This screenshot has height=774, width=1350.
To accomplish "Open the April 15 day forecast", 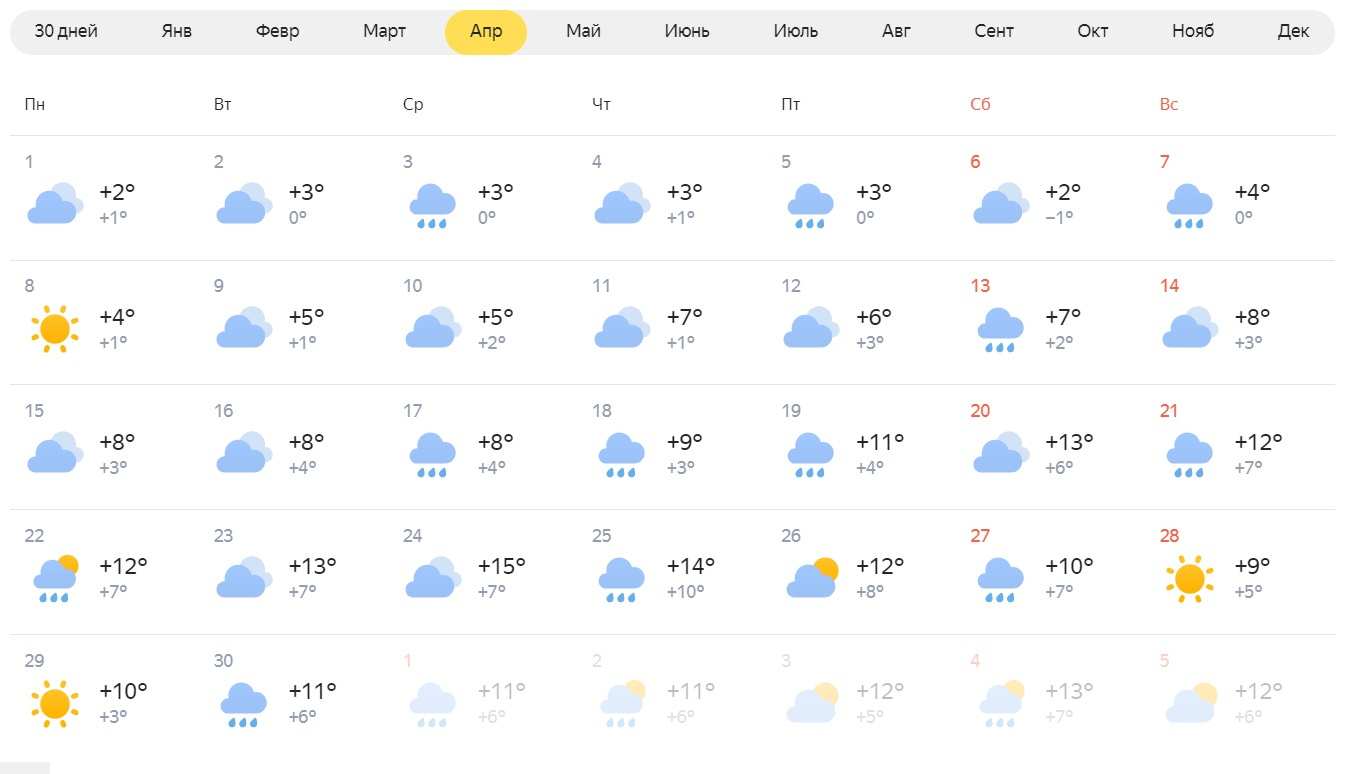I will click(35, 411).
